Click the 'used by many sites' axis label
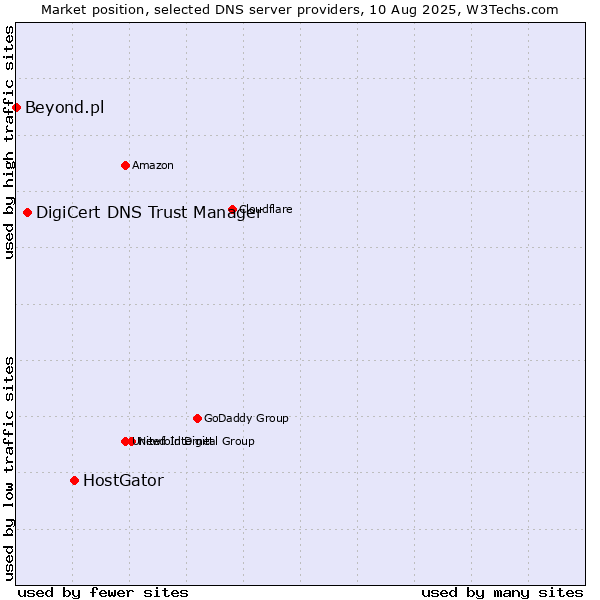 click(502, 593)
